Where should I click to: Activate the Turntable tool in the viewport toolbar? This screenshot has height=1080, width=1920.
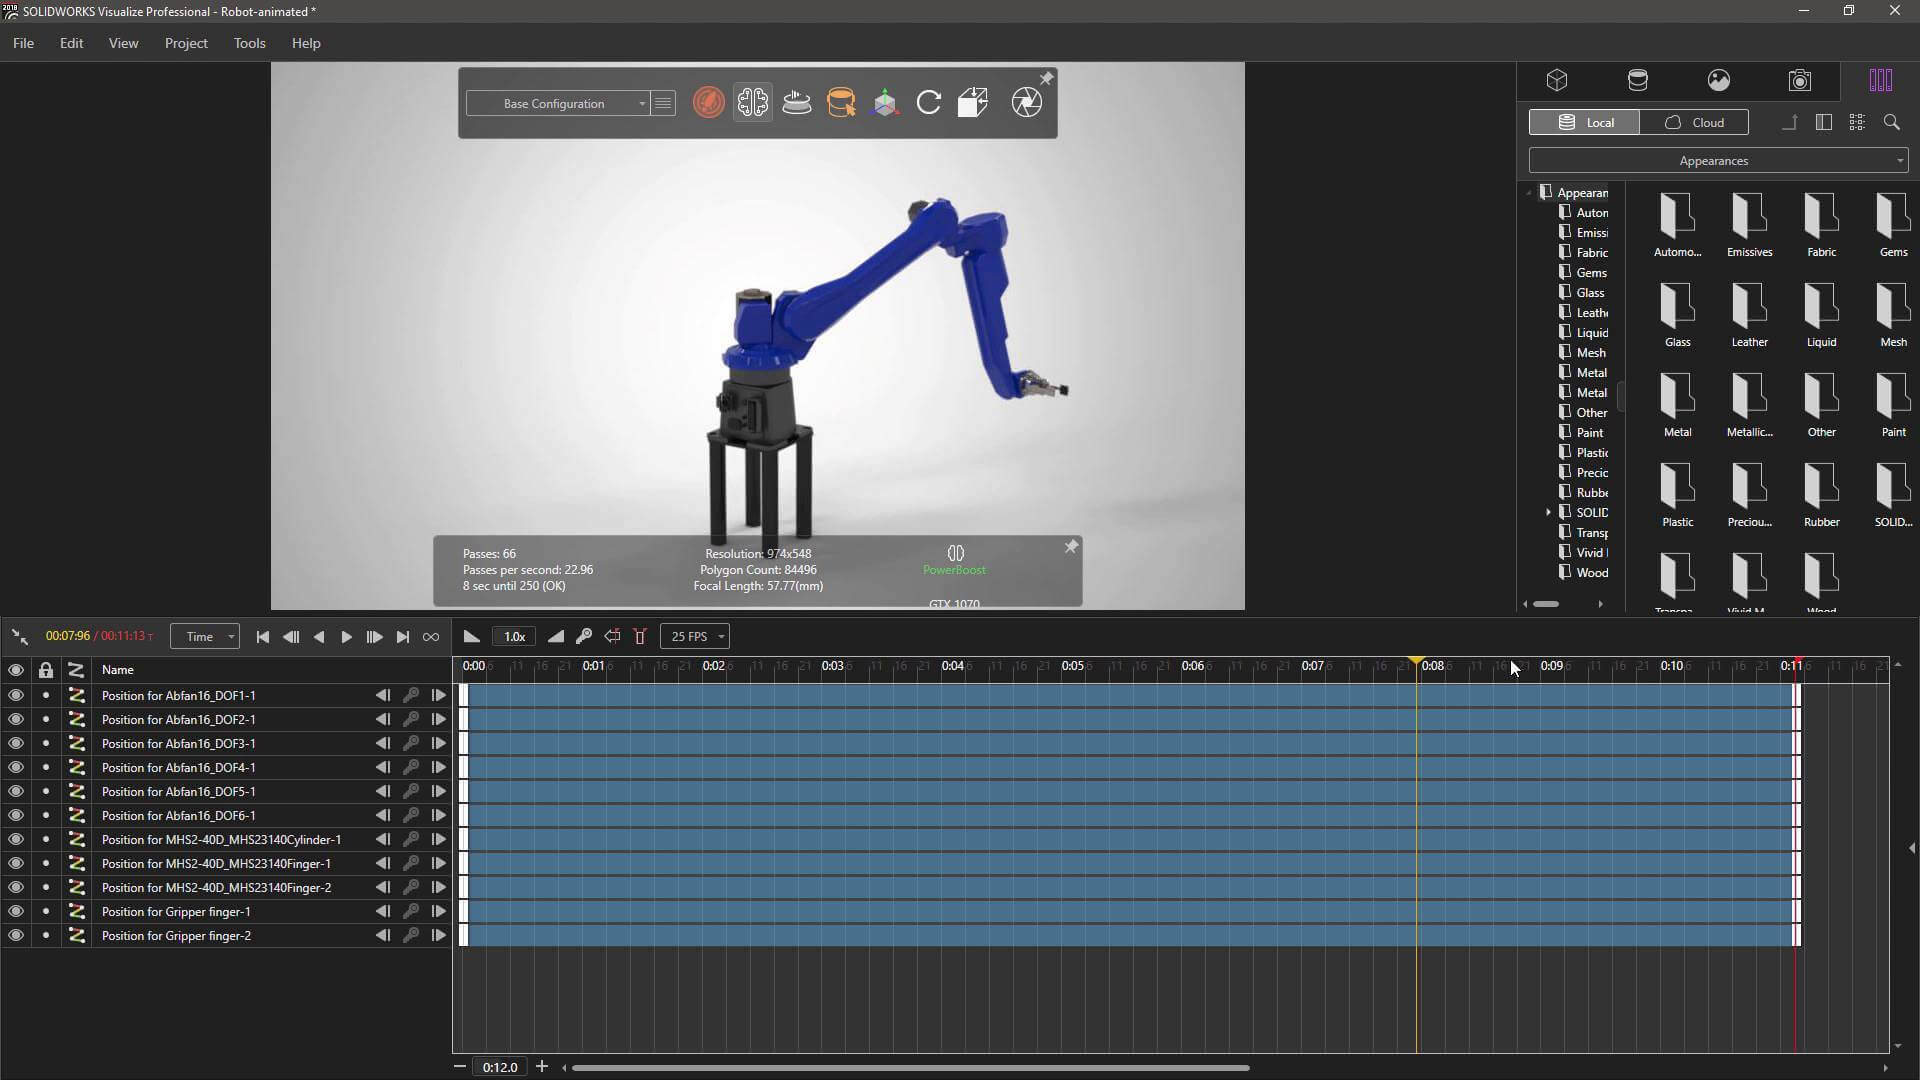(x=796, y=102)
